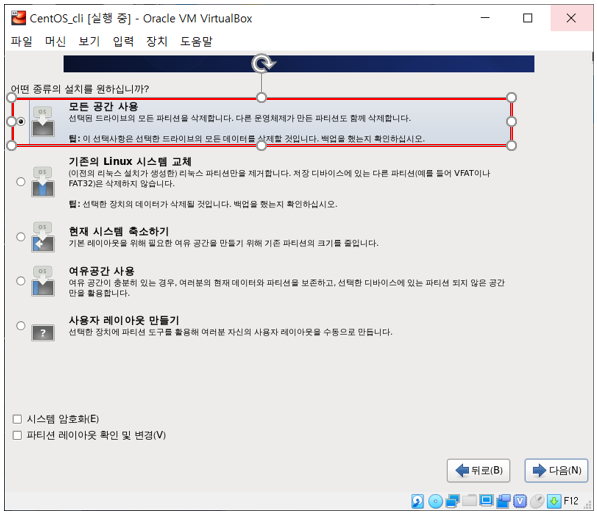597x514 pixels.
Task: Click the mouse integration status icon
Action: click(x=537, y=501)
